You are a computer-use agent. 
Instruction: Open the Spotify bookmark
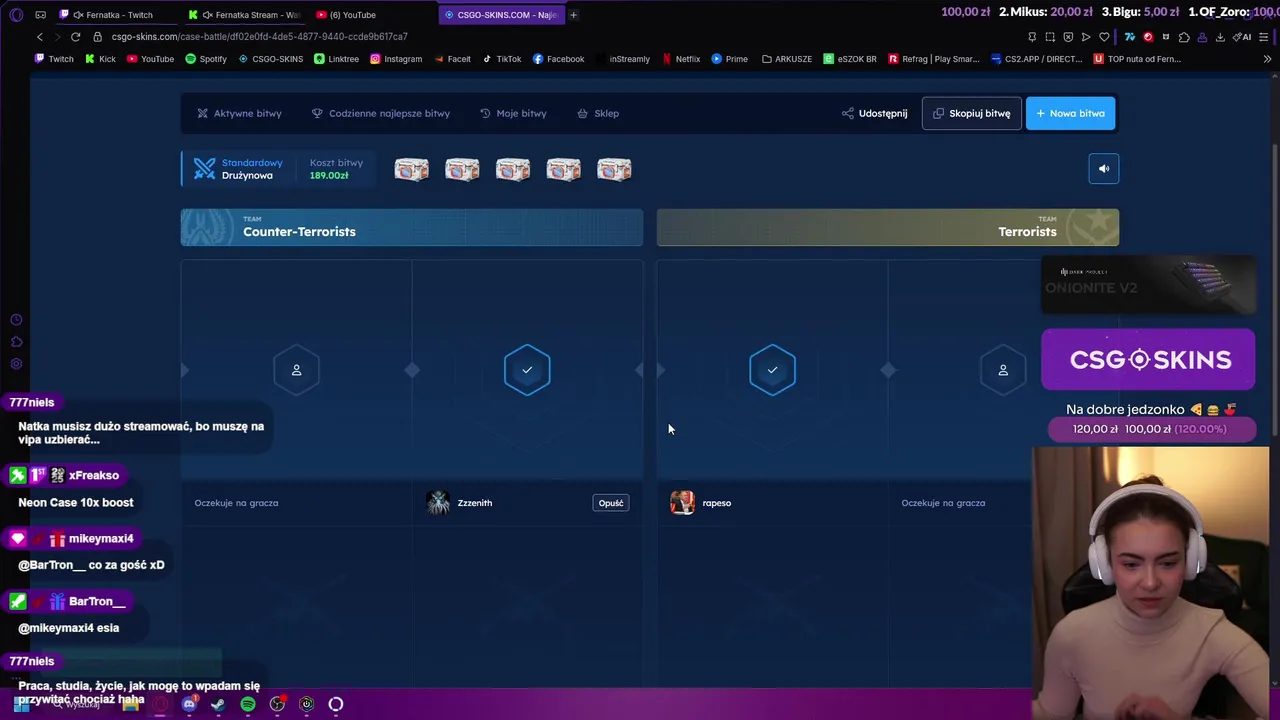(x=206, y=59)
